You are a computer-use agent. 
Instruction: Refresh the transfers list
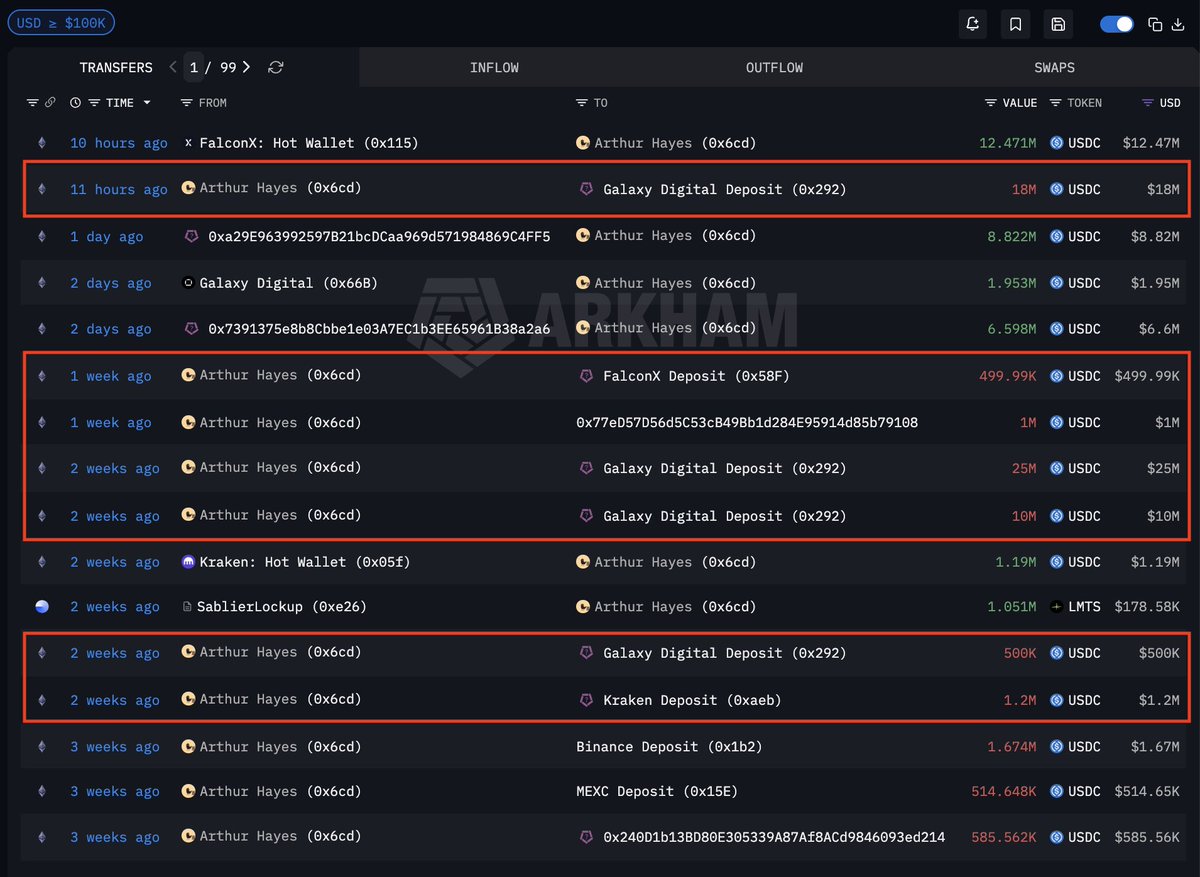pos(276,67)
